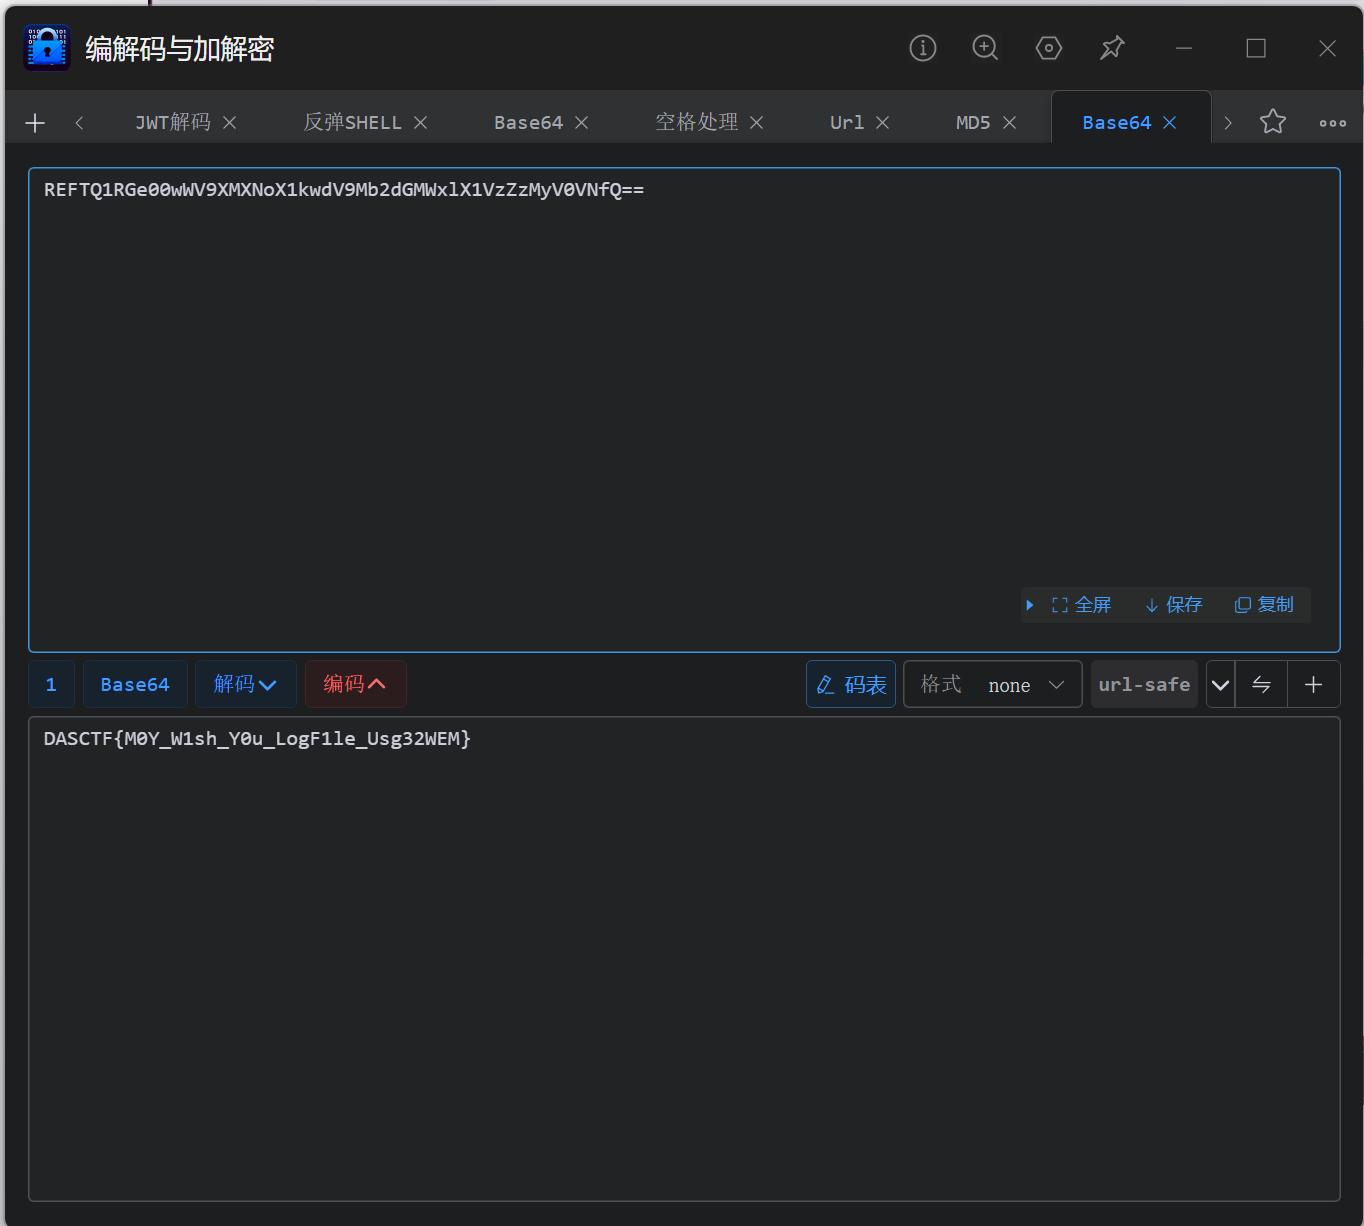The height and width of the screenshot is (1226, 1364).
Task: Click the 保存 save button
Action: click(x=1174, y=605)
